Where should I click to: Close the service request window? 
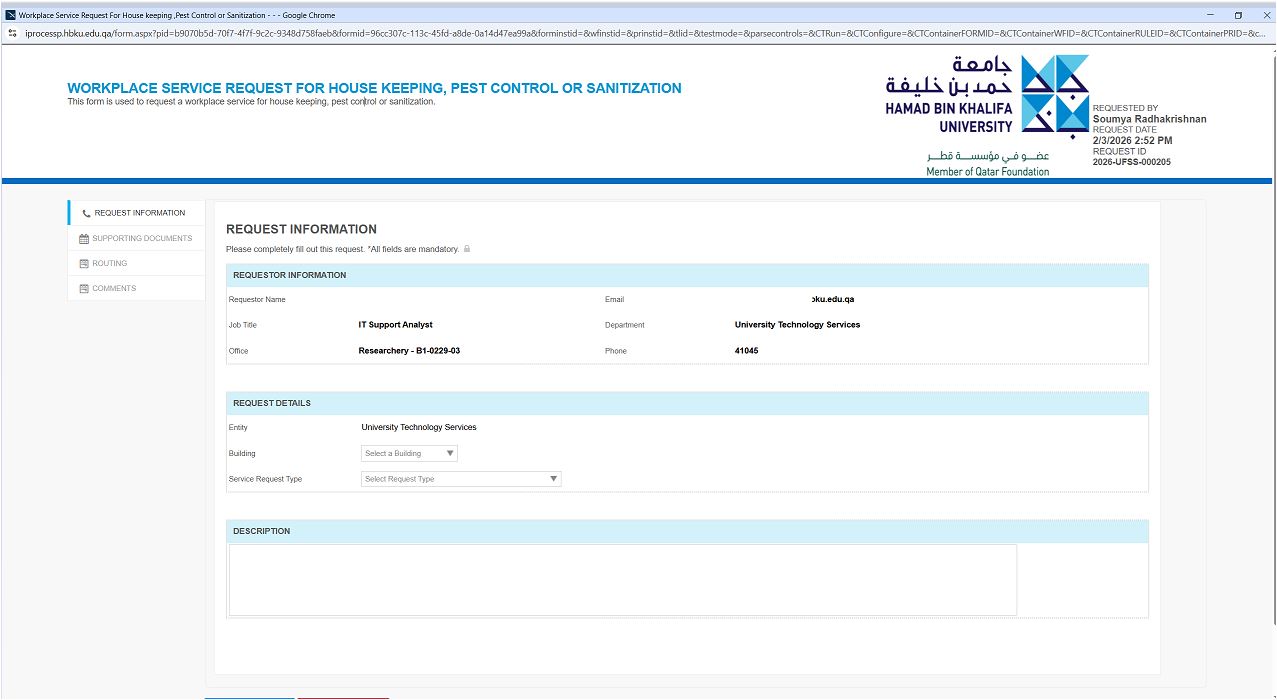[1263, 15]
